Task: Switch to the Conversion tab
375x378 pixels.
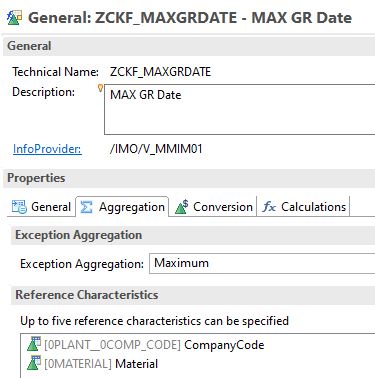Action: (213, 207)
